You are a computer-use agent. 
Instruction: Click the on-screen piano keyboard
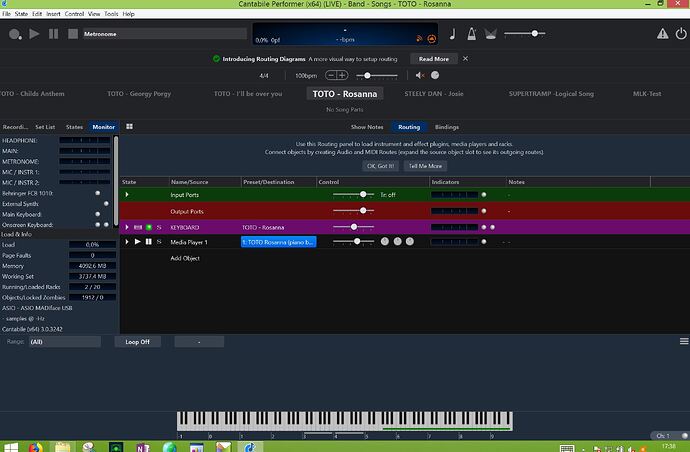(345, 421)
